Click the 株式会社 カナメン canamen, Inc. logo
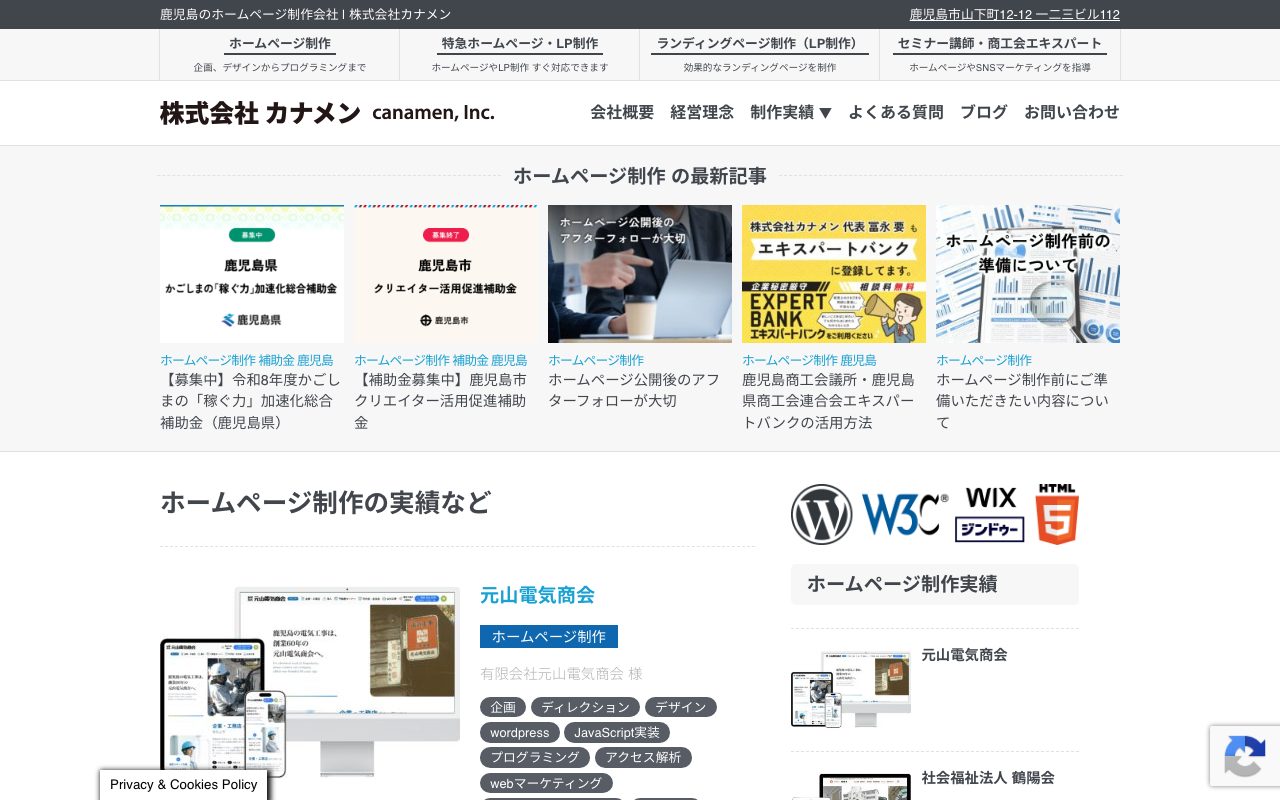This screenshot has height=800, width=1280. point(327,113)
